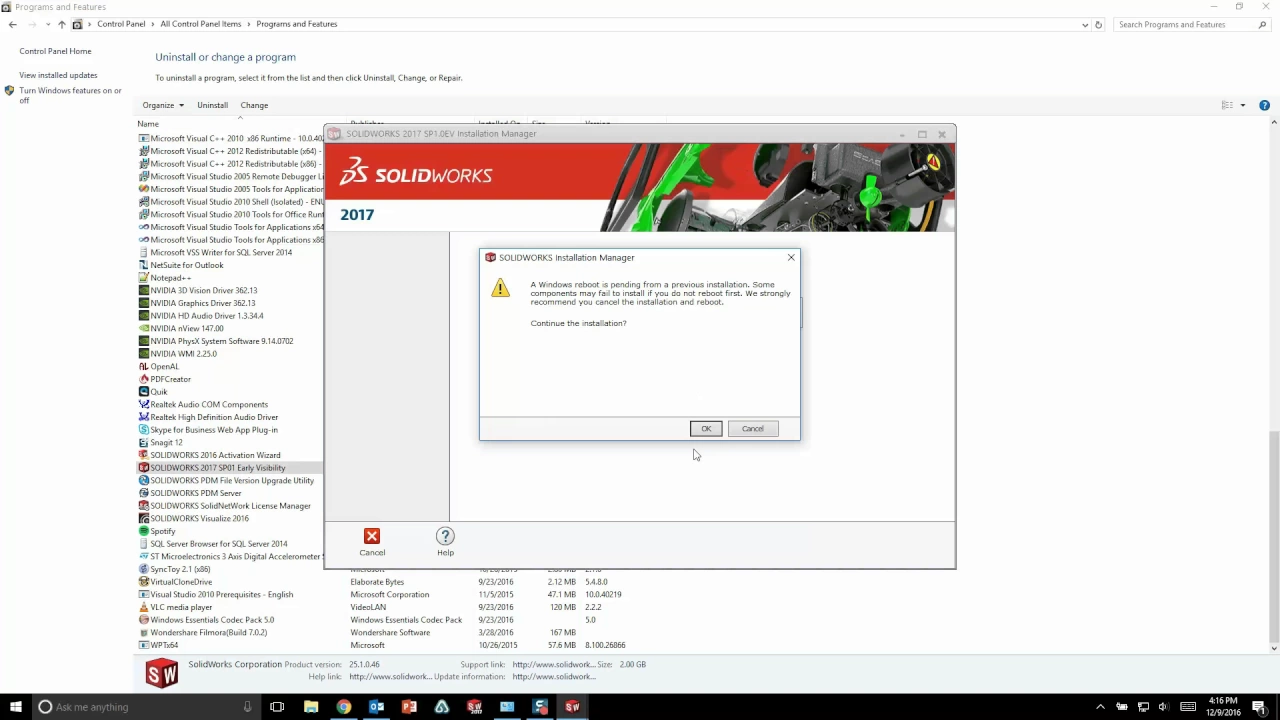Screen dimensions: 1280x720
Task: Open View installed updates link
Action: [58, 75]
